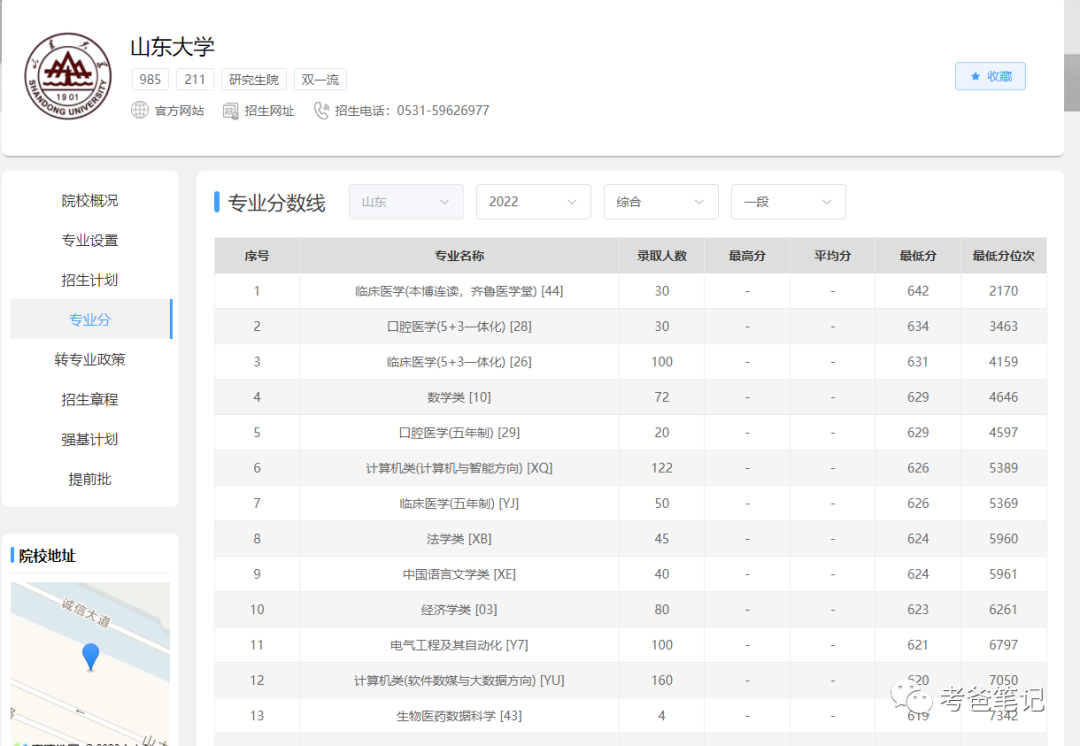Click row 临床医学(五年制) [YJ]
Viewport: 1080px width, 746px height.
630,504
